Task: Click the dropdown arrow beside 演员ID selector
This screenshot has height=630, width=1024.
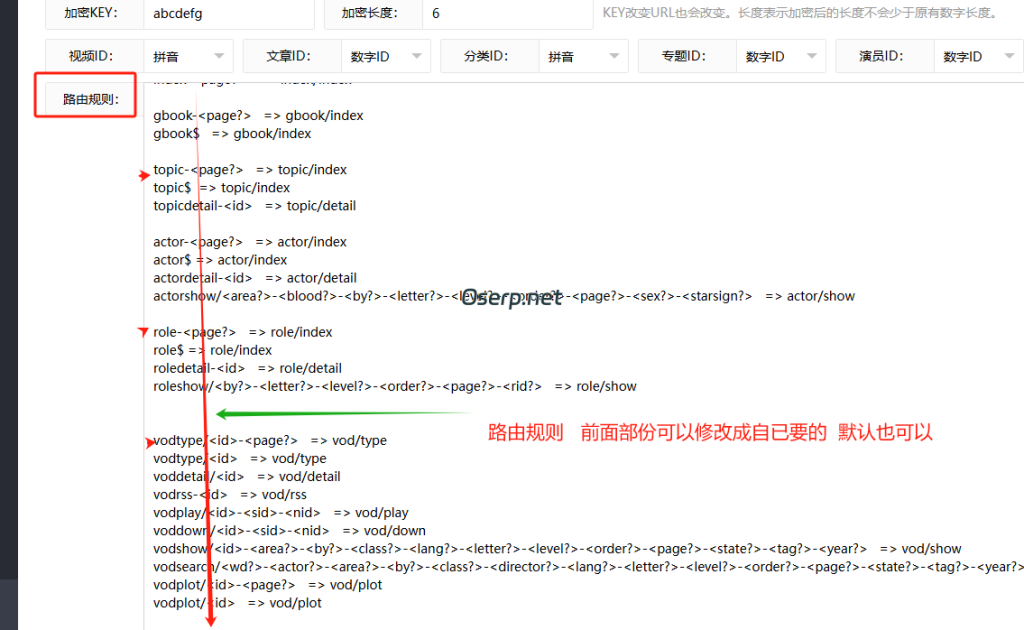Action: (x=1008, y=56)
